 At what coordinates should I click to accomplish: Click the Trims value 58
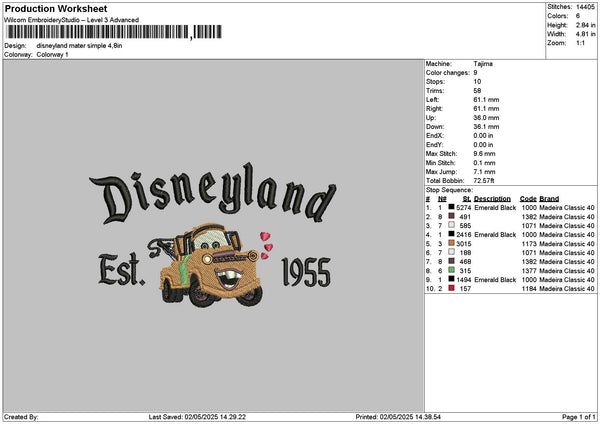[477, 91]
